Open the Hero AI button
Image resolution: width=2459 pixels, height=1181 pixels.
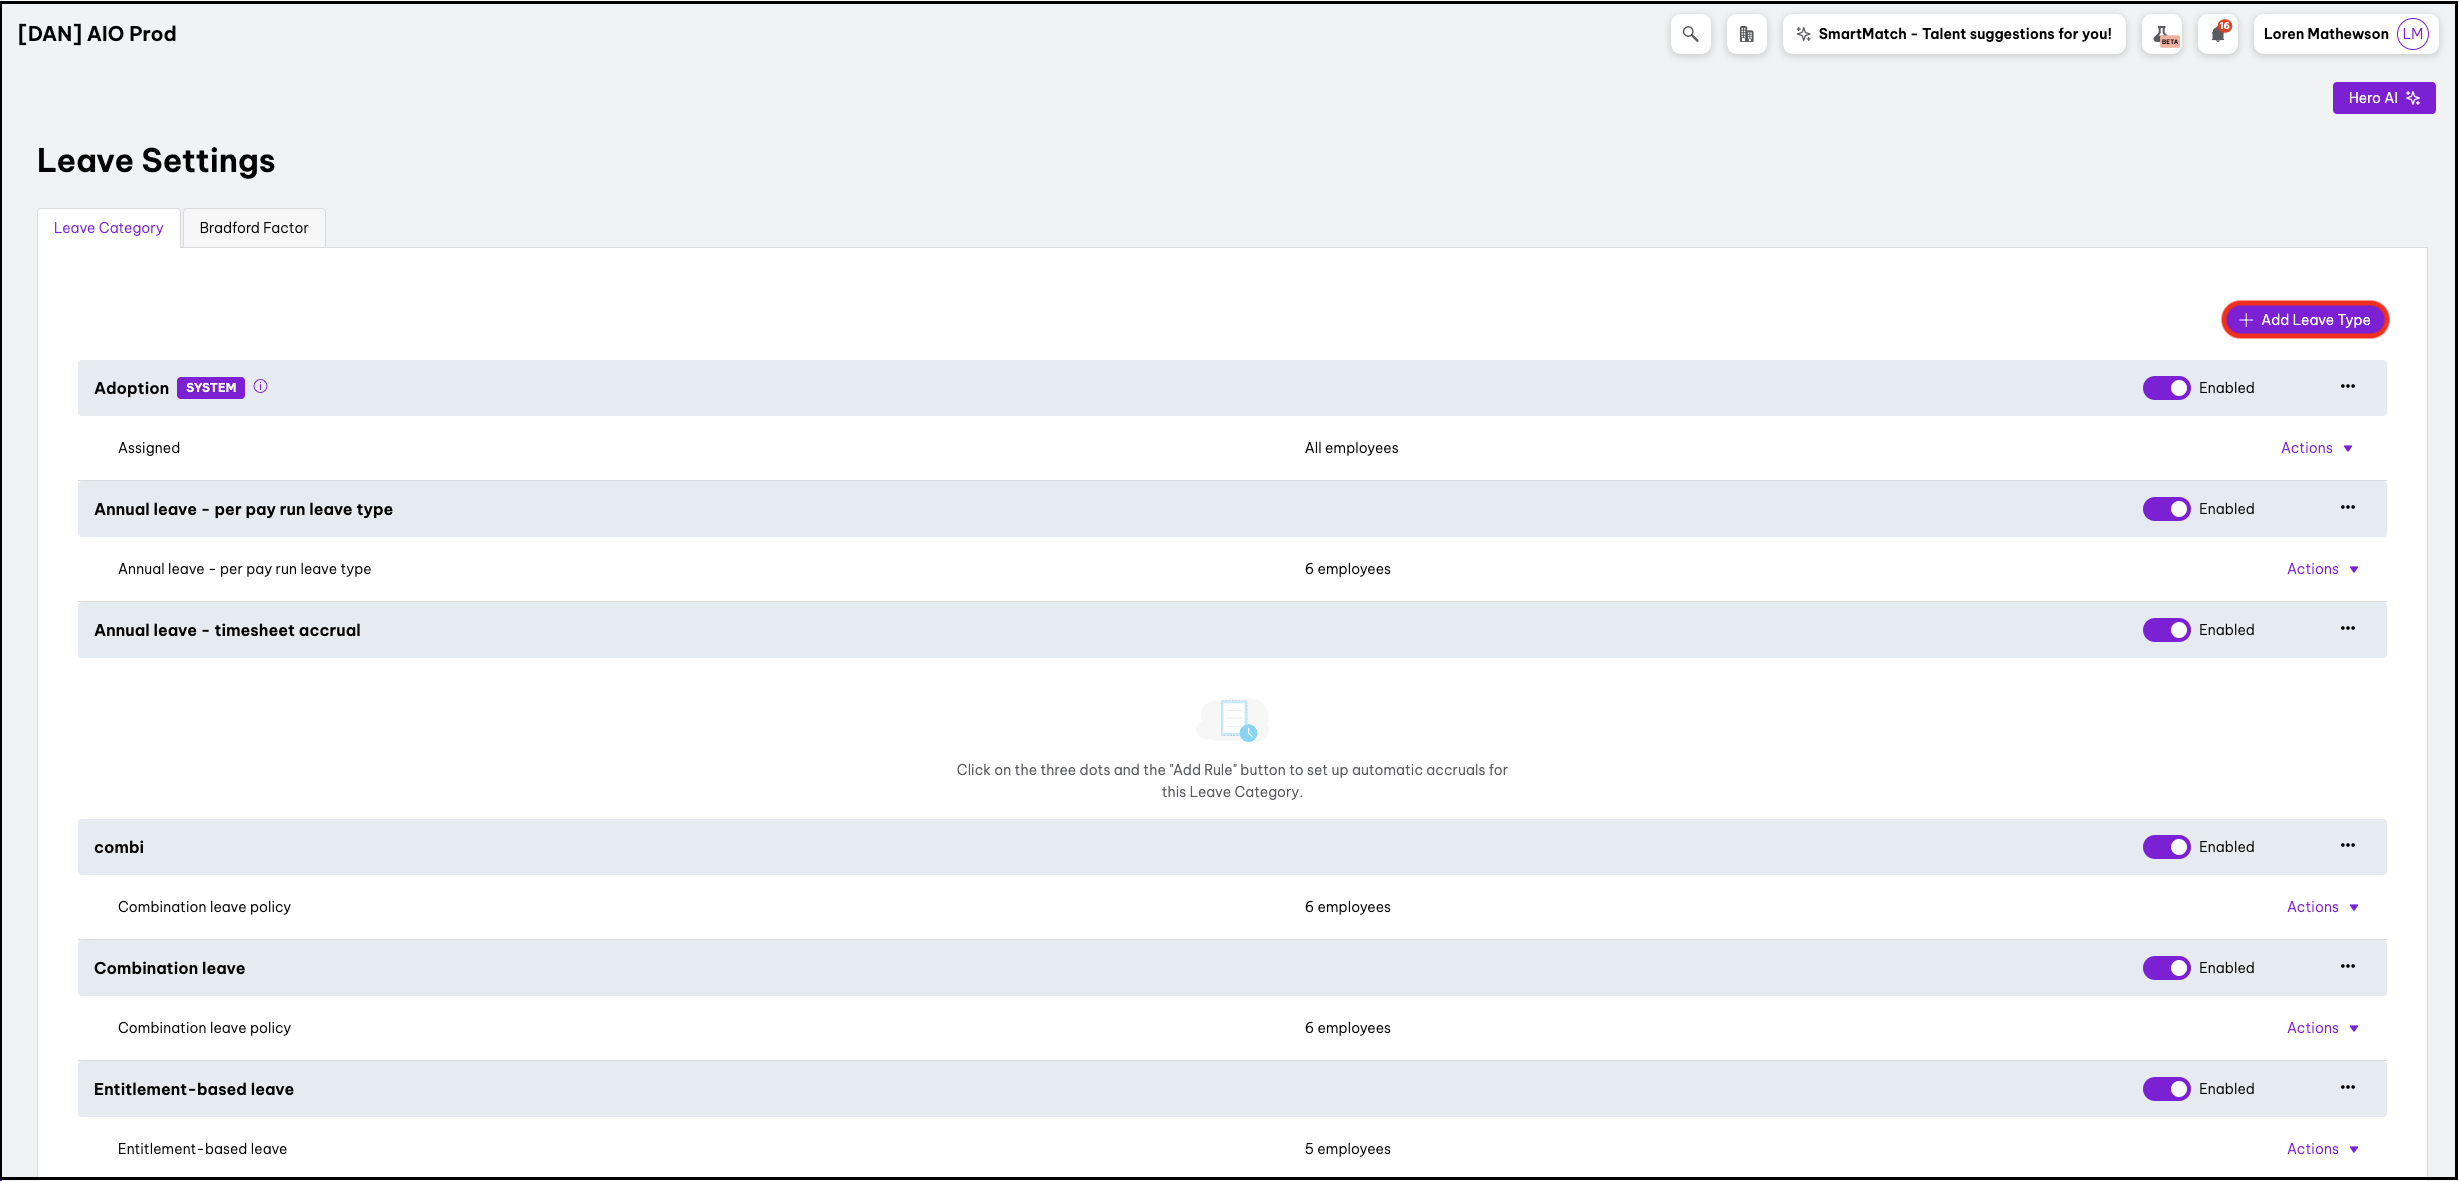[2383, 98]
